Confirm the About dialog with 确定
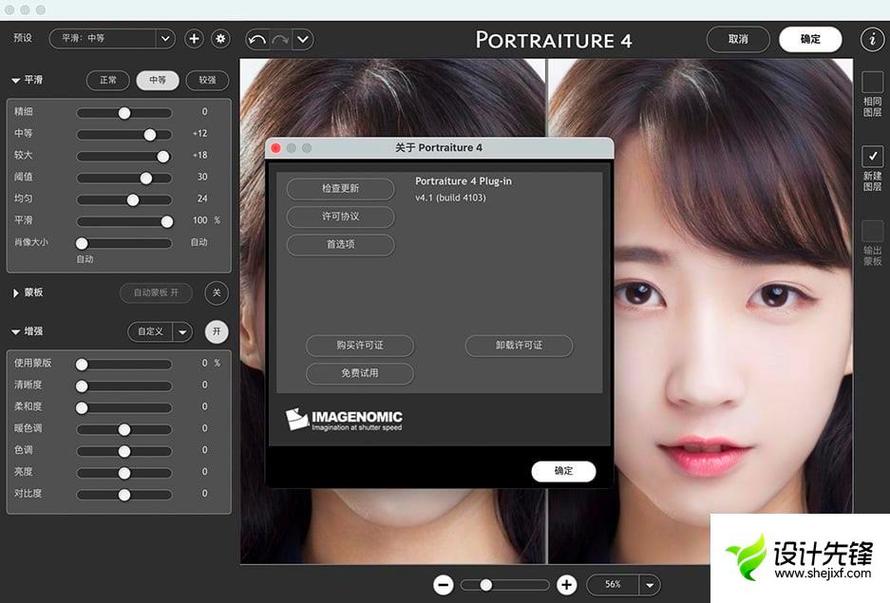The height and width of the screenshot is (603, 890). coord(564,471)
